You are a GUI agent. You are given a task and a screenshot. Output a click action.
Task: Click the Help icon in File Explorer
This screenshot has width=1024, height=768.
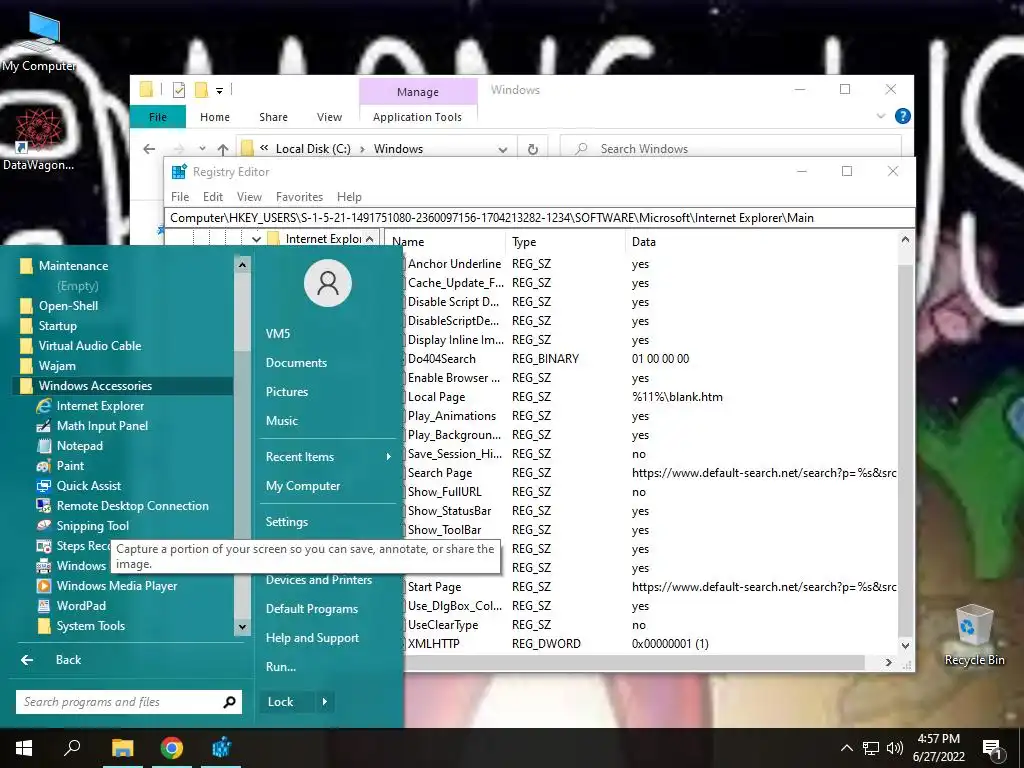[903, 116]
